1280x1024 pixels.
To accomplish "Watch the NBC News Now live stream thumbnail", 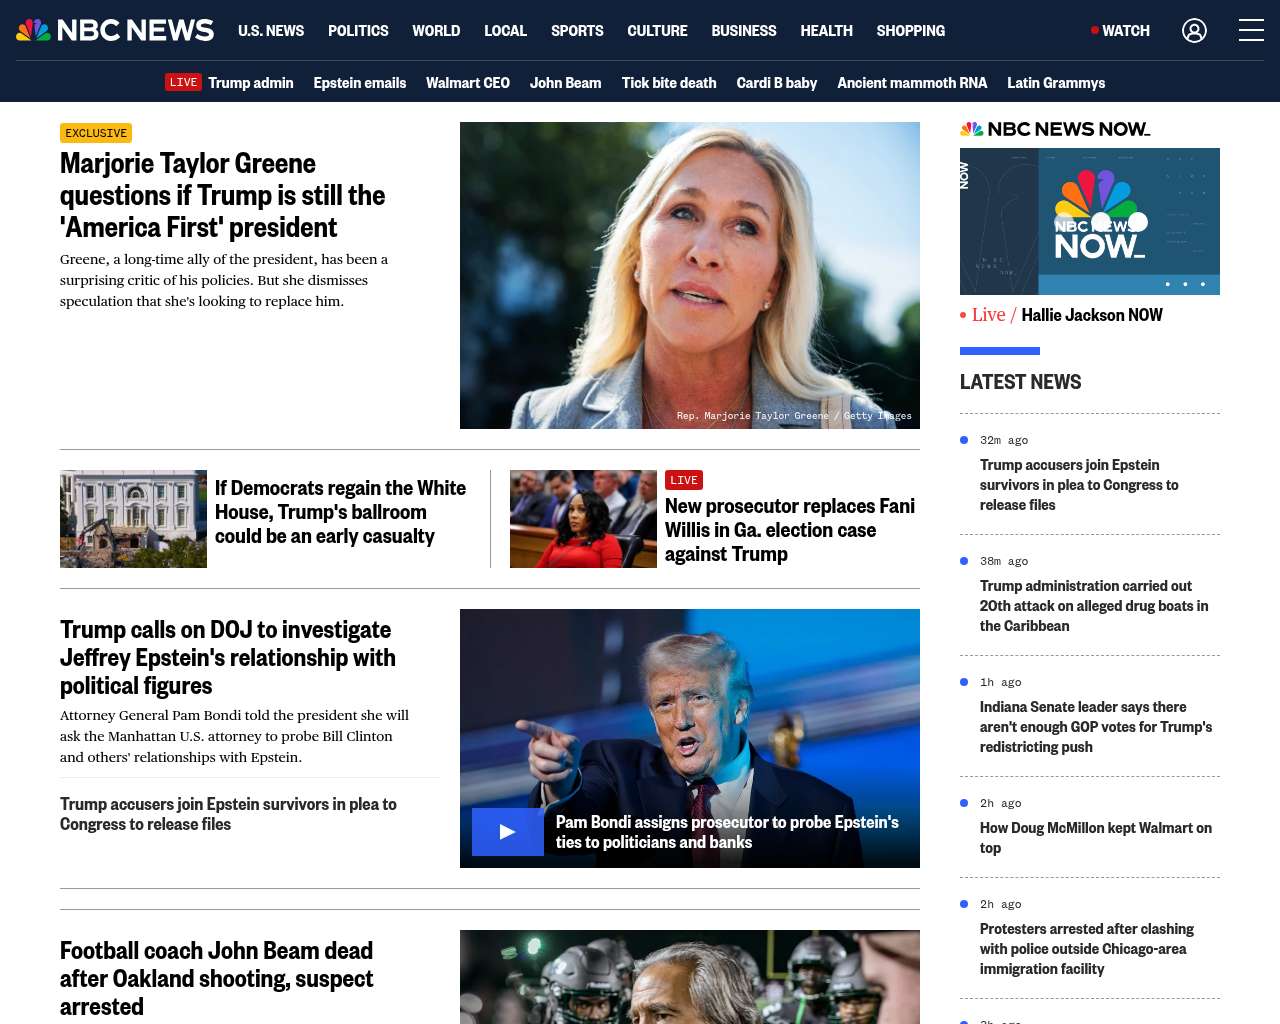I will (x=1090, y=221).
